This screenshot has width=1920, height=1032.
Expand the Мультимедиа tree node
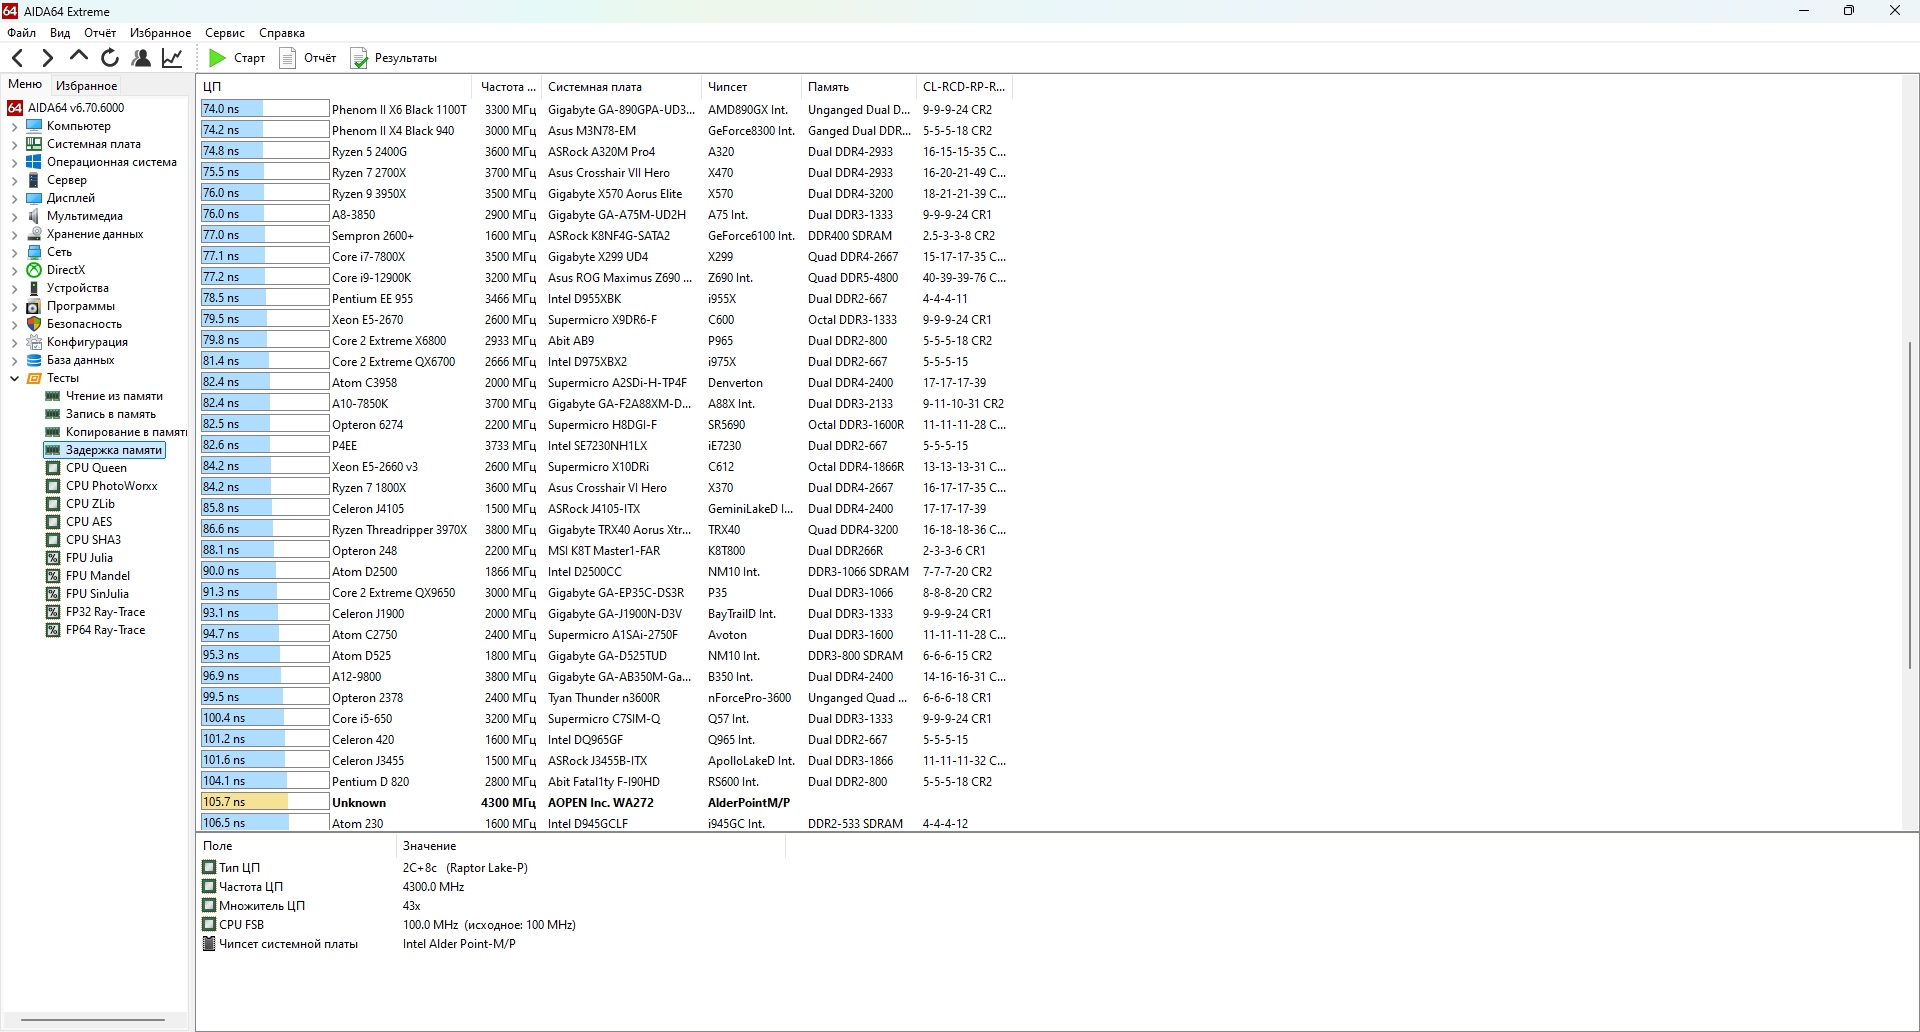pyautogui.click(x=14, y=216)
